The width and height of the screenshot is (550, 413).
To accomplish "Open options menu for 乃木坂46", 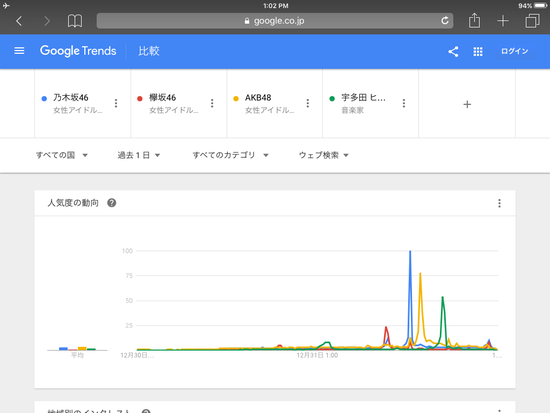I will 116,103.
